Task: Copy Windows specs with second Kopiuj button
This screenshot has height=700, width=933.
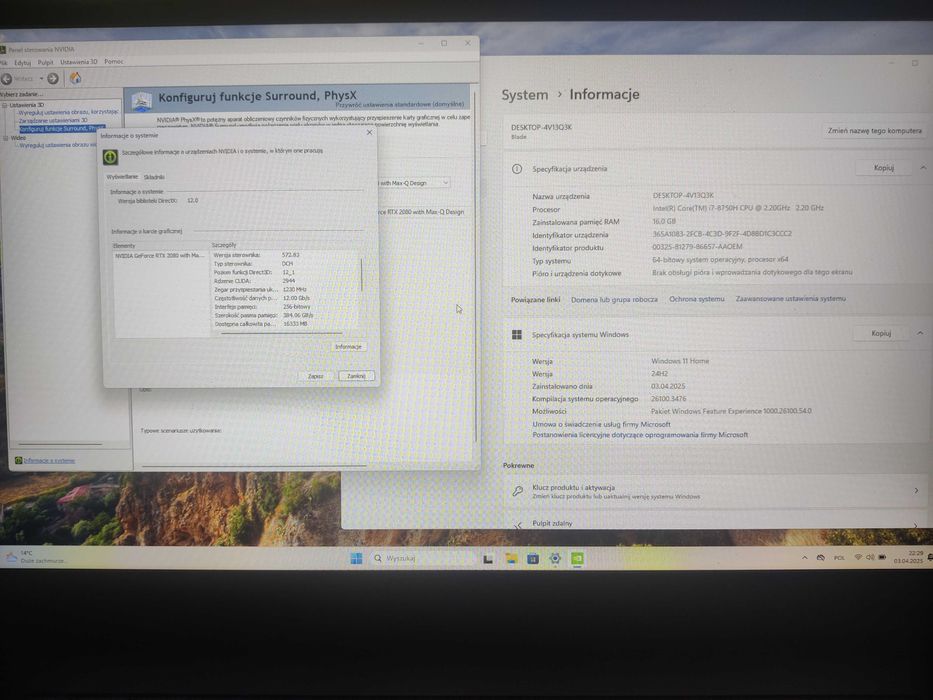Action: pyautogui.click(x=881, y=333)
